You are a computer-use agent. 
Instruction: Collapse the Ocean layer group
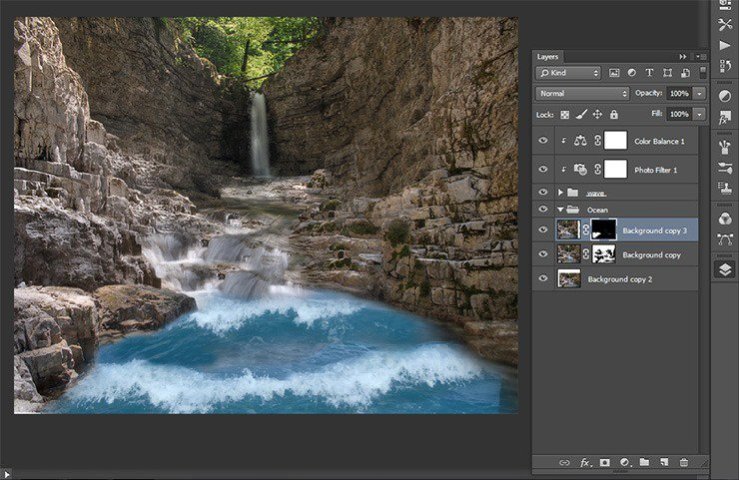(x=560, y=209)
